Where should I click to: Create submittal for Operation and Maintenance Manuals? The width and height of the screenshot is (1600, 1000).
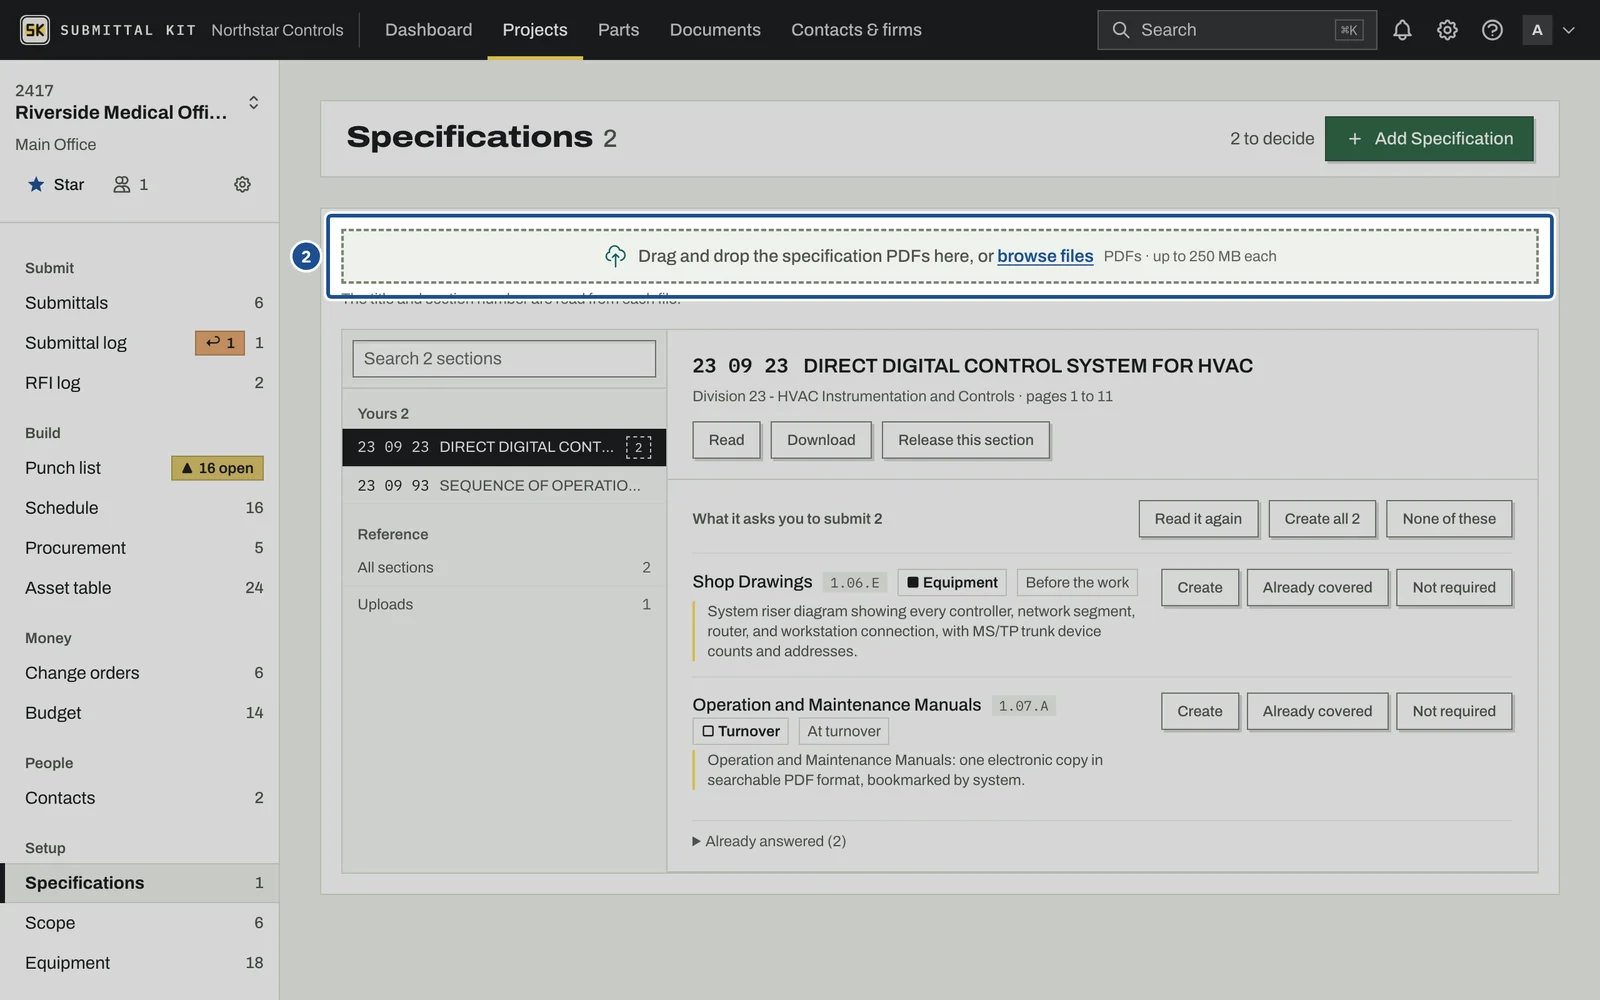[1200, 712]
